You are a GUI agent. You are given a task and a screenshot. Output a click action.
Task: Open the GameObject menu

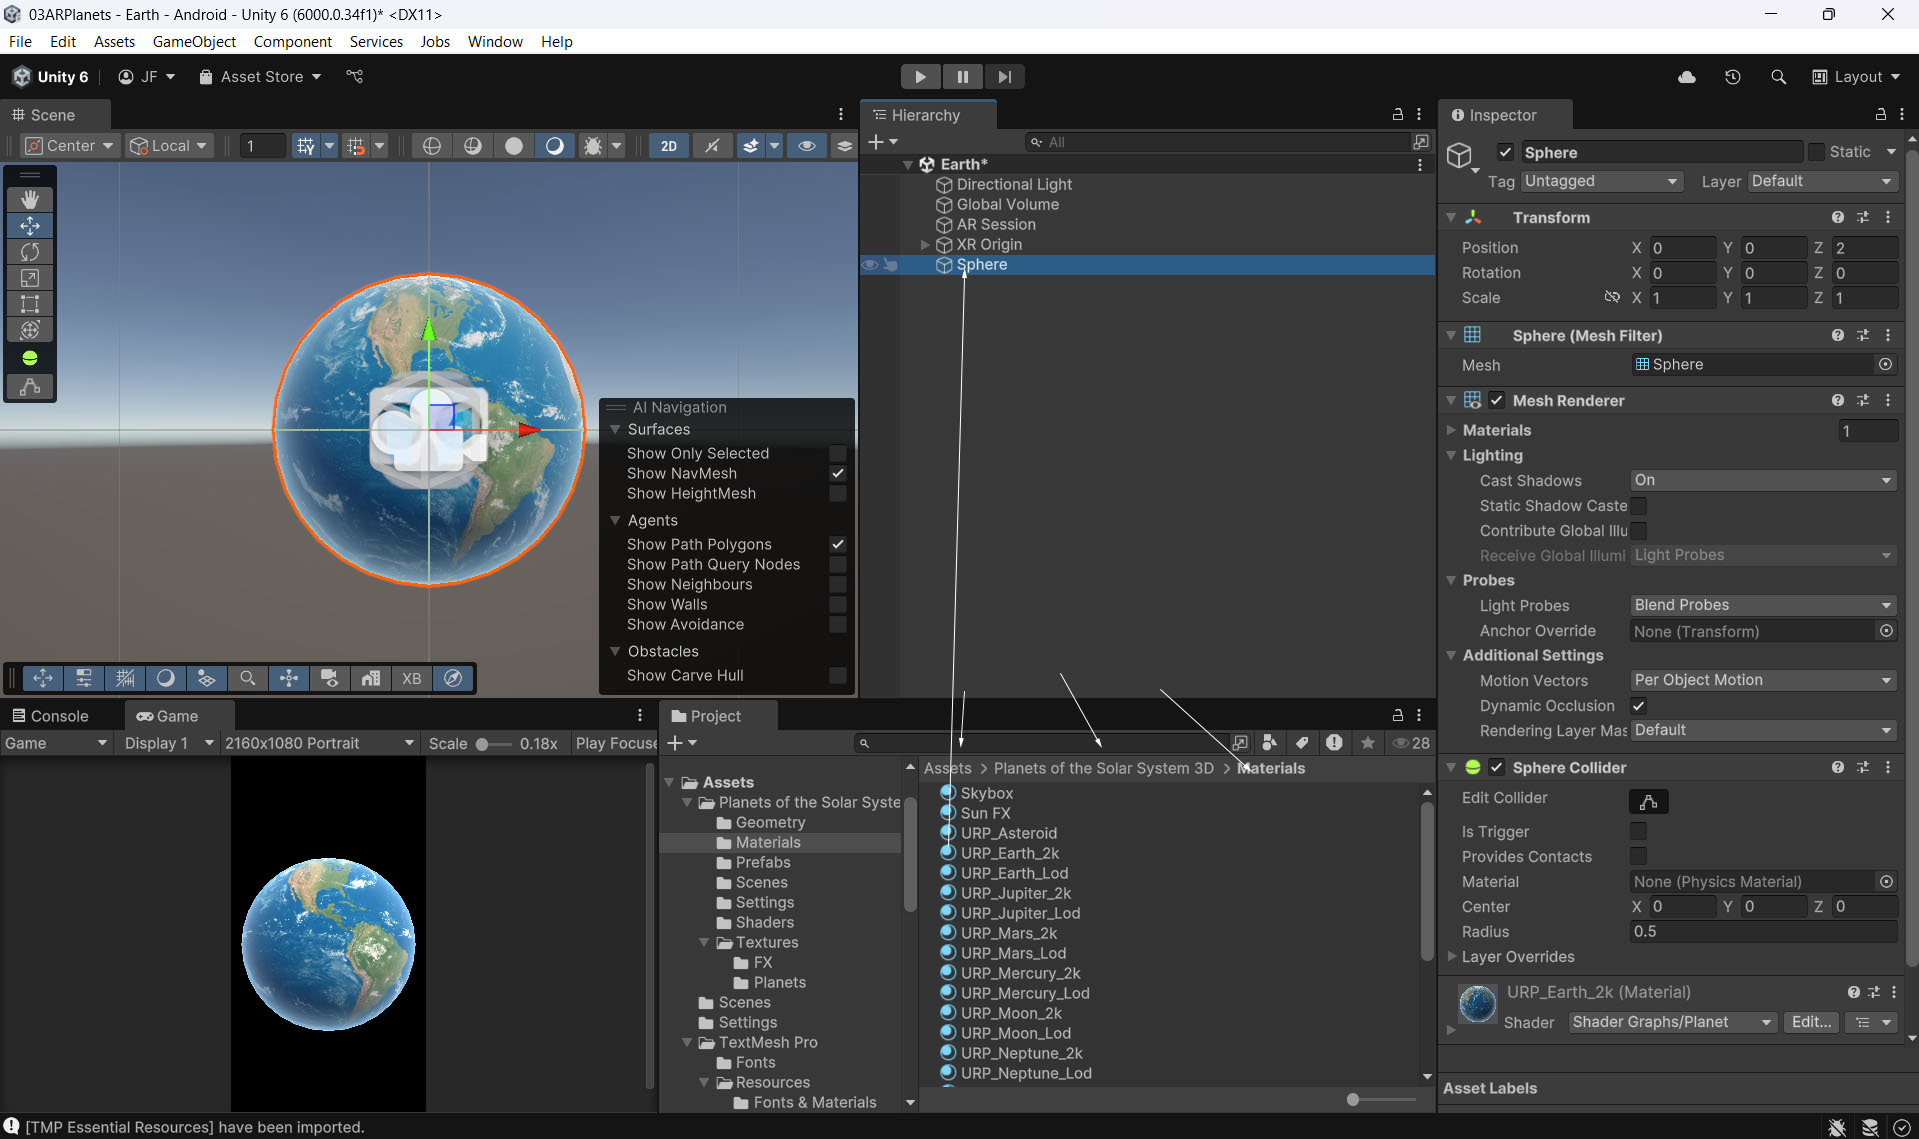tap(194, 42)
